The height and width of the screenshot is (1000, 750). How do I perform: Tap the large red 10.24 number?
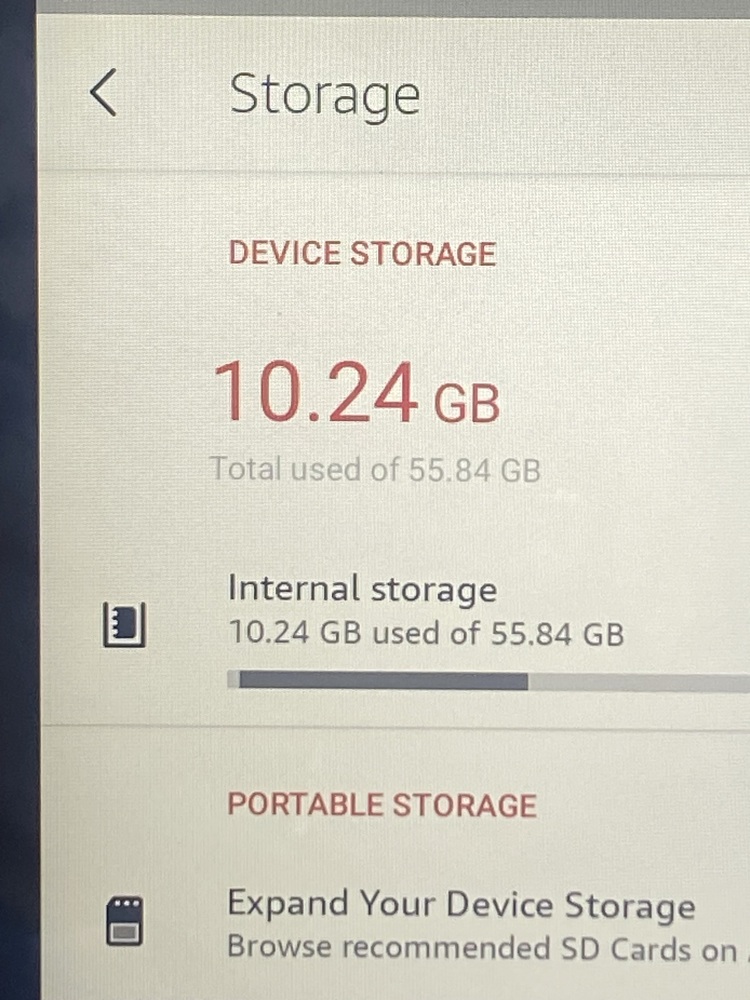316,392
